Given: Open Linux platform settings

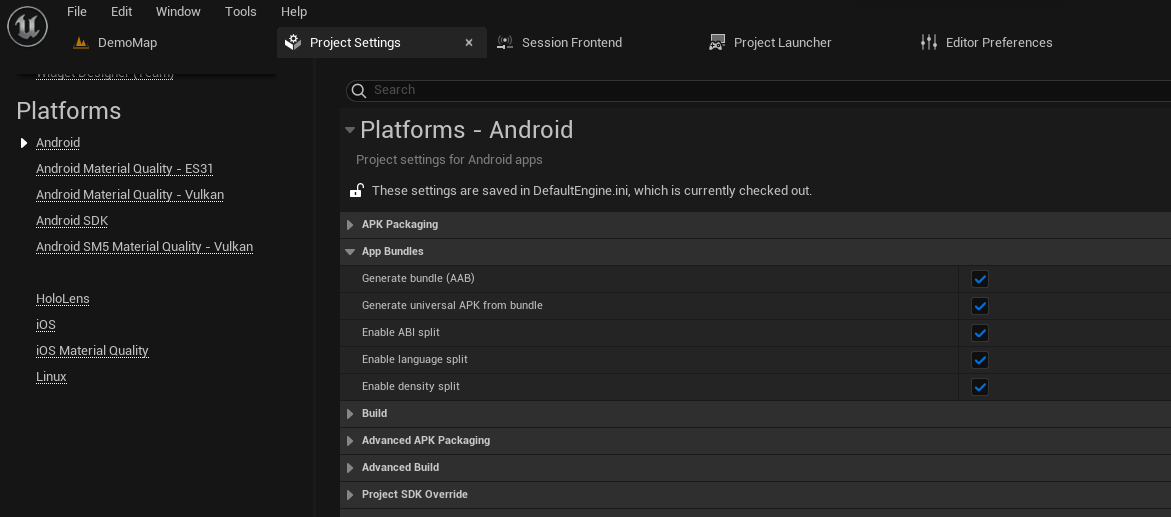Looking at the screenshot, I should click(x=52, y=377).
